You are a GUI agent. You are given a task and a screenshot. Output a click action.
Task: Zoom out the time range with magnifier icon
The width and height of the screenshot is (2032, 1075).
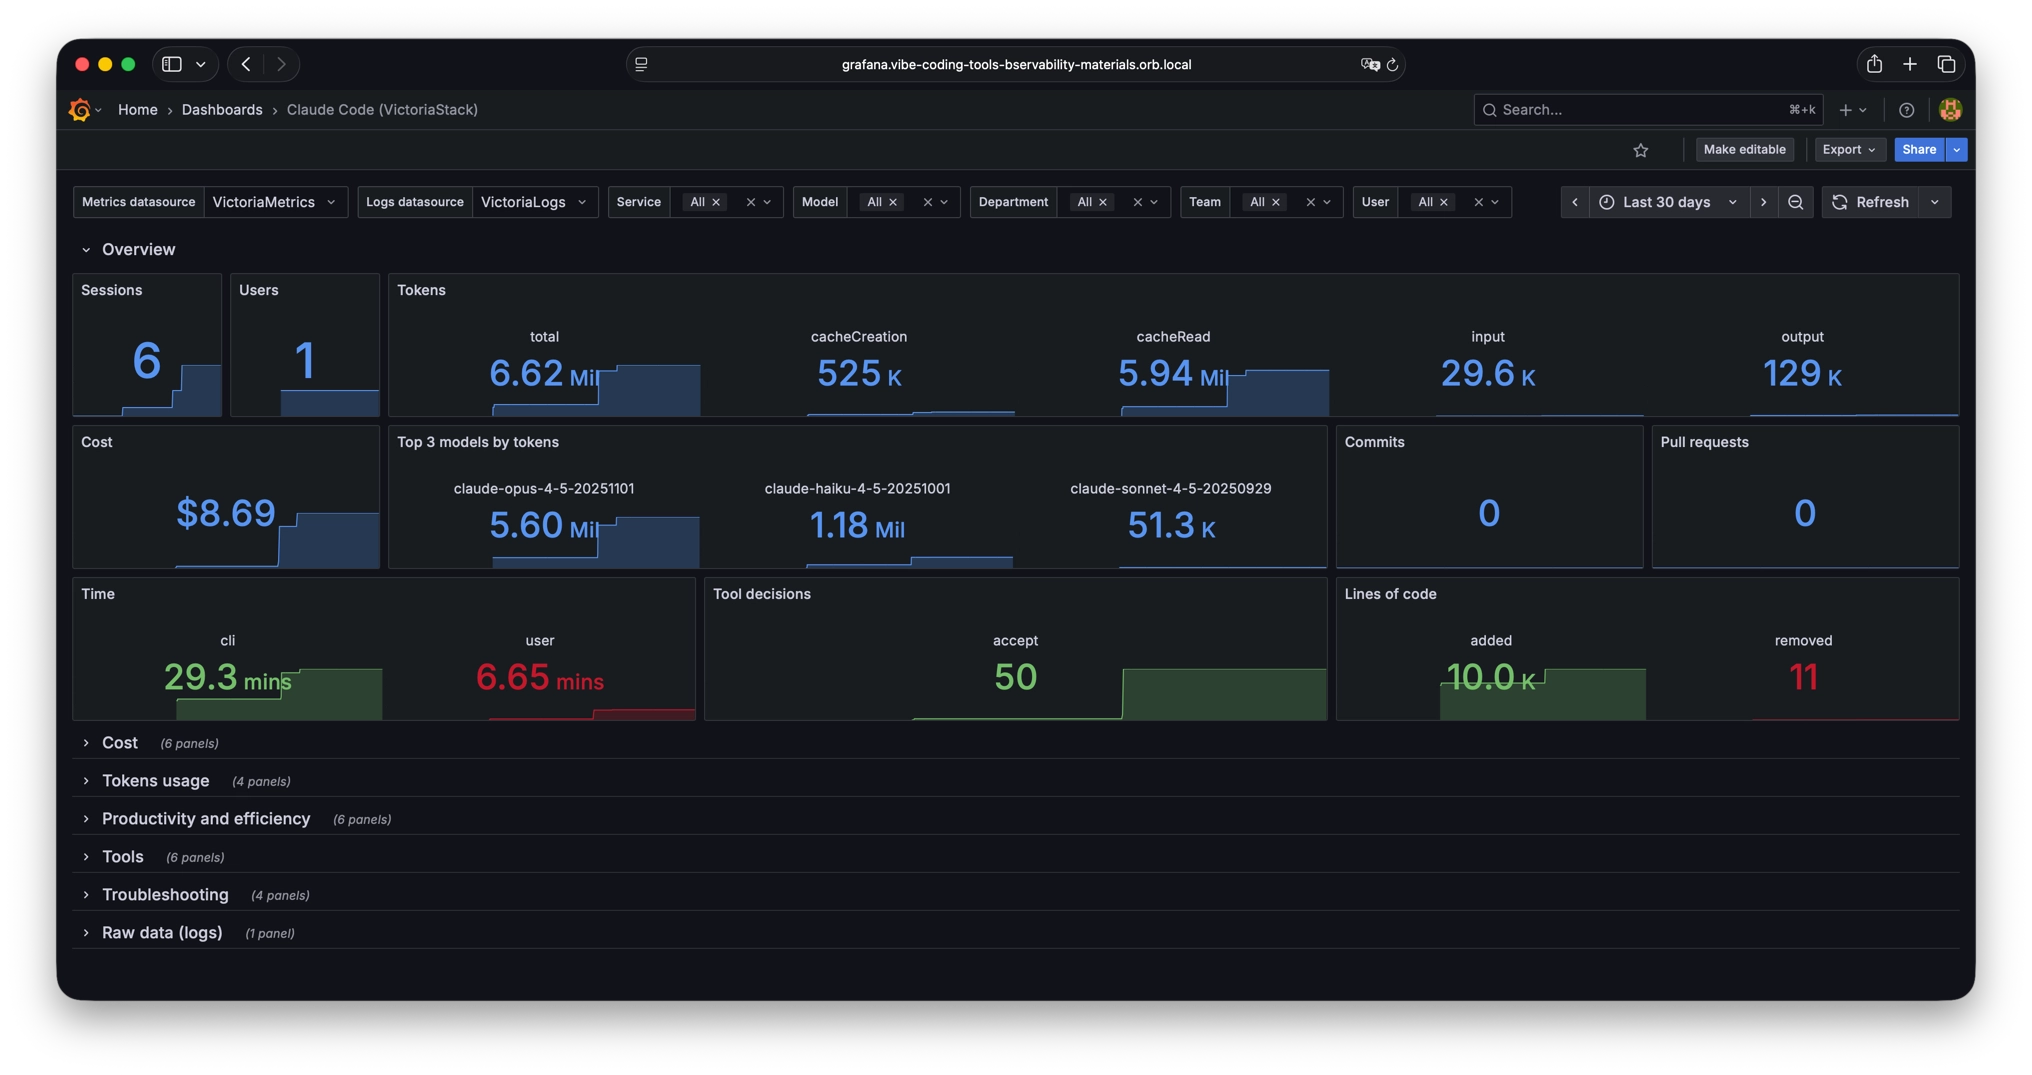tap(1796, 202)
